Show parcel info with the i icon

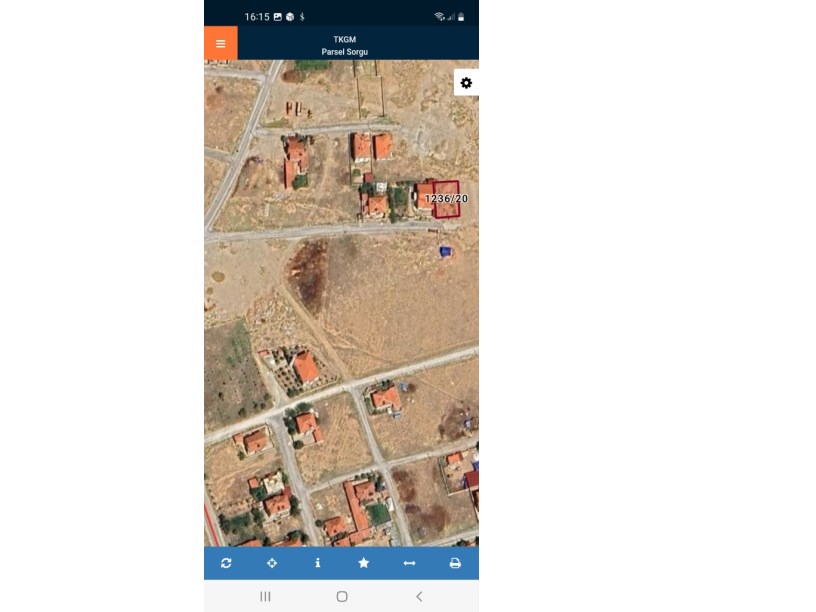[x=317, y=563]
